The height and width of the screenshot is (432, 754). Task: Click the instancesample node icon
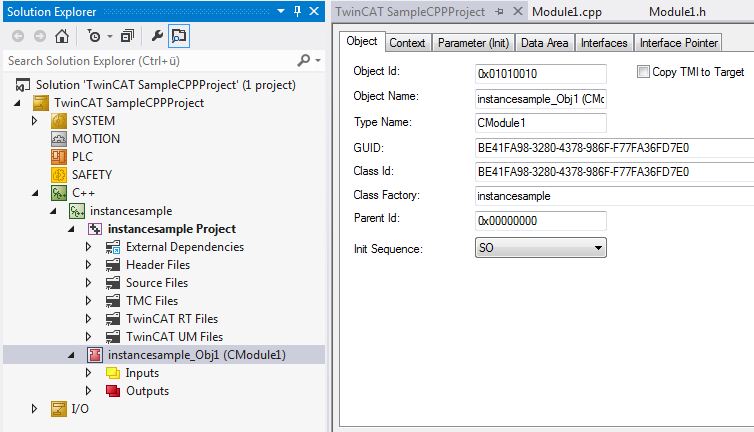click(77, 211)
